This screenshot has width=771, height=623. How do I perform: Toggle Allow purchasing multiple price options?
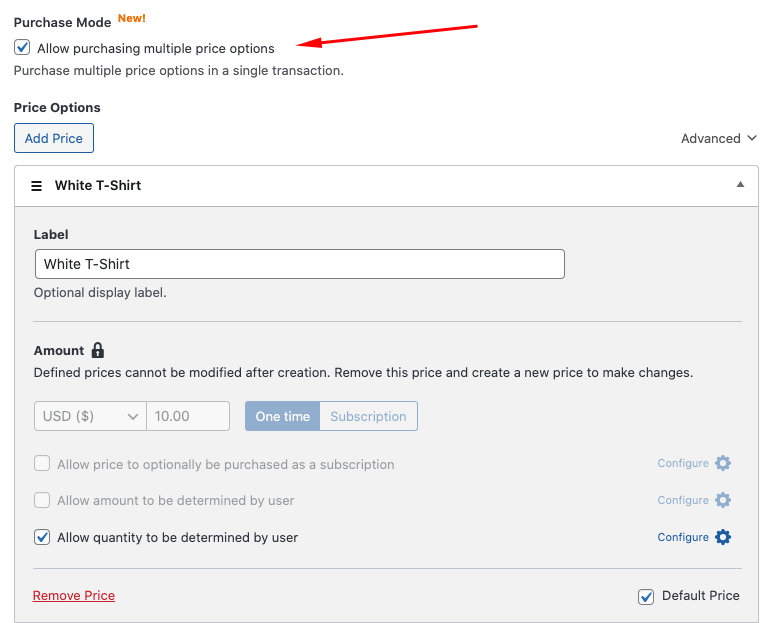(x=23, y=47)
